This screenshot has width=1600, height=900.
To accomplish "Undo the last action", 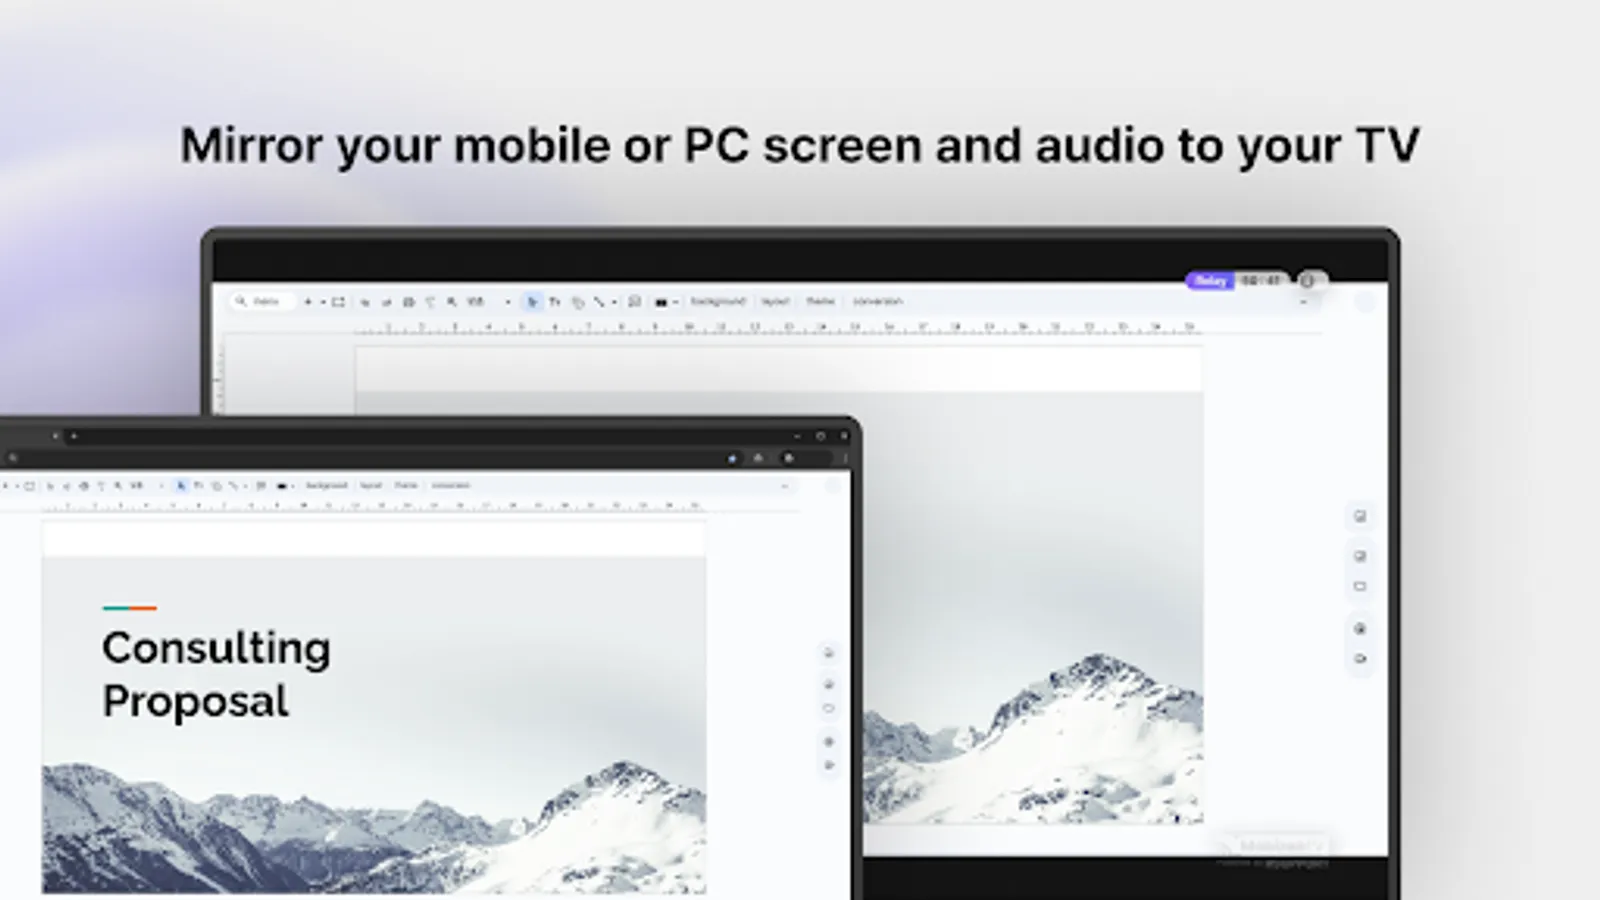I will [364, 301].
